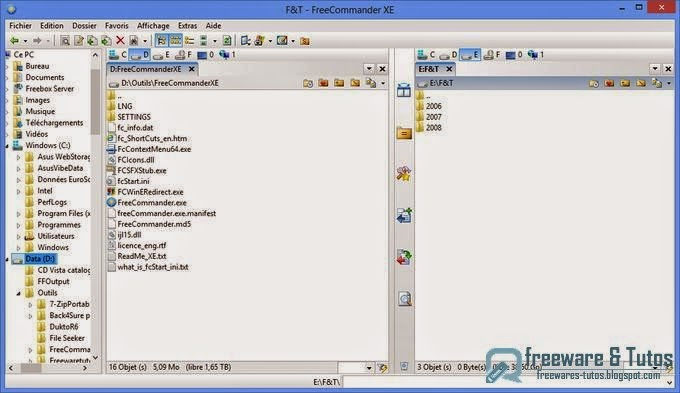Screen dimensions: 680x393
Task: Open network location 1 in right panel
Action: (536, 55)
